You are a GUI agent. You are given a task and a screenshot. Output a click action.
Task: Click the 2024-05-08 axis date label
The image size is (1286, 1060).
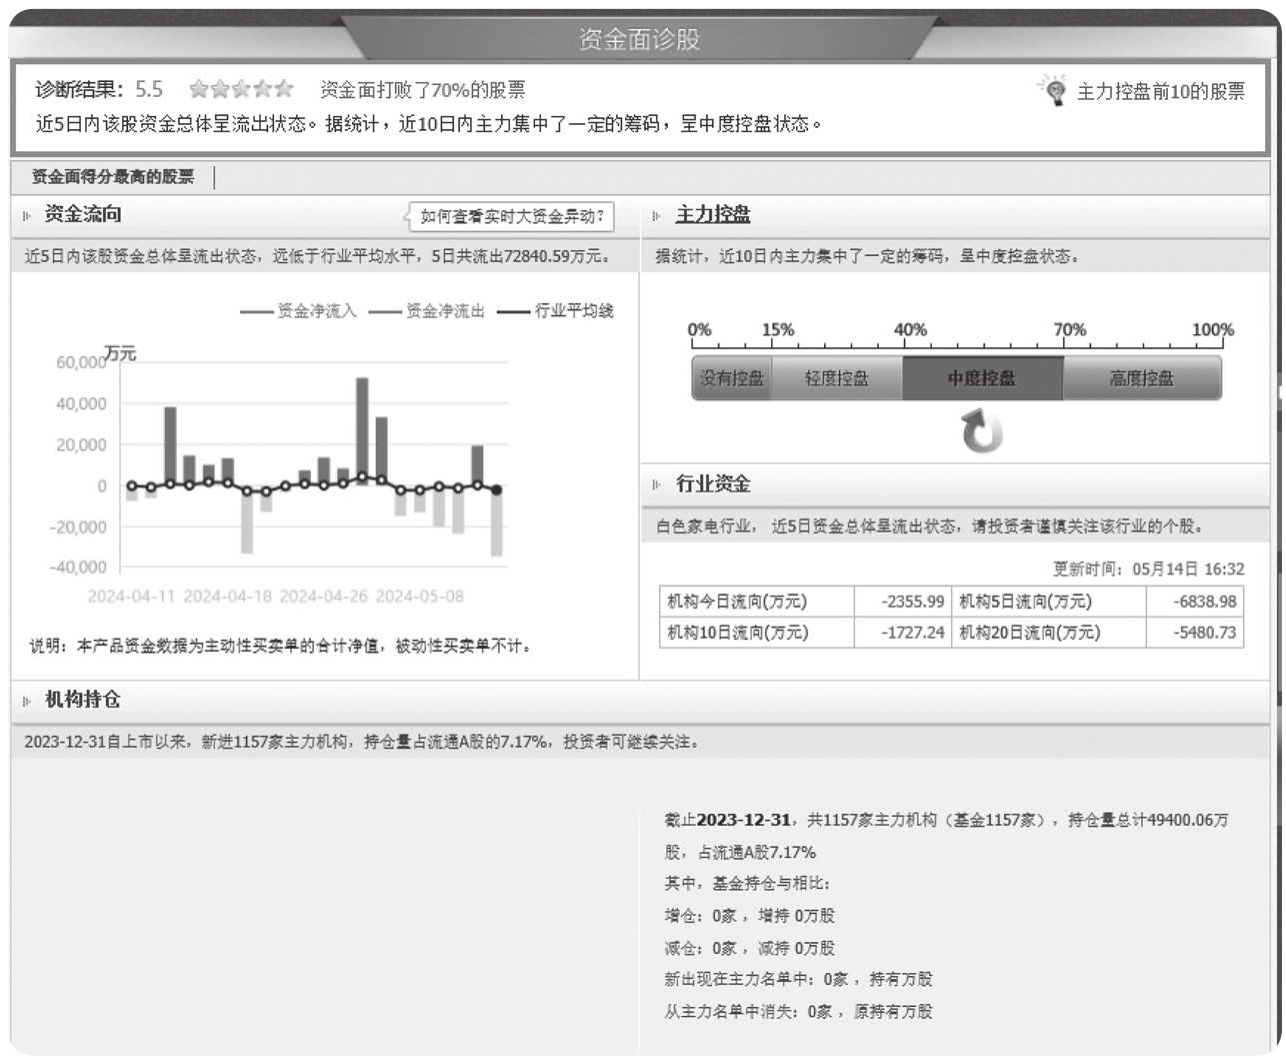coord(420,596)
